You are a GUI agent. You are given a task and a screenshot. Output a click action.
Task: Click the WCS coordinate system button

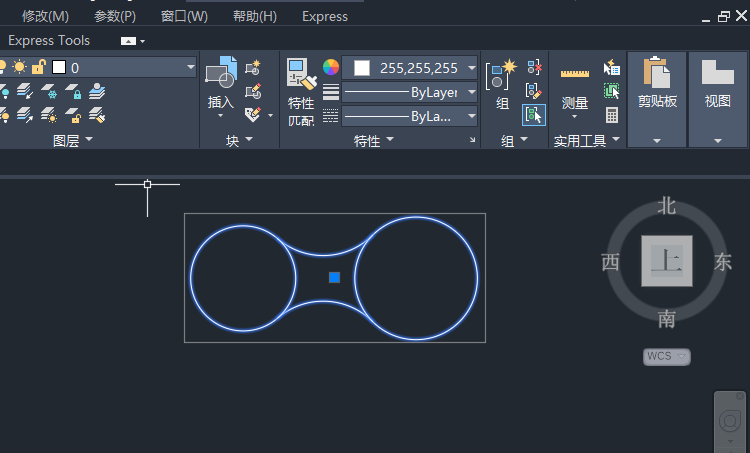(667, 356)
